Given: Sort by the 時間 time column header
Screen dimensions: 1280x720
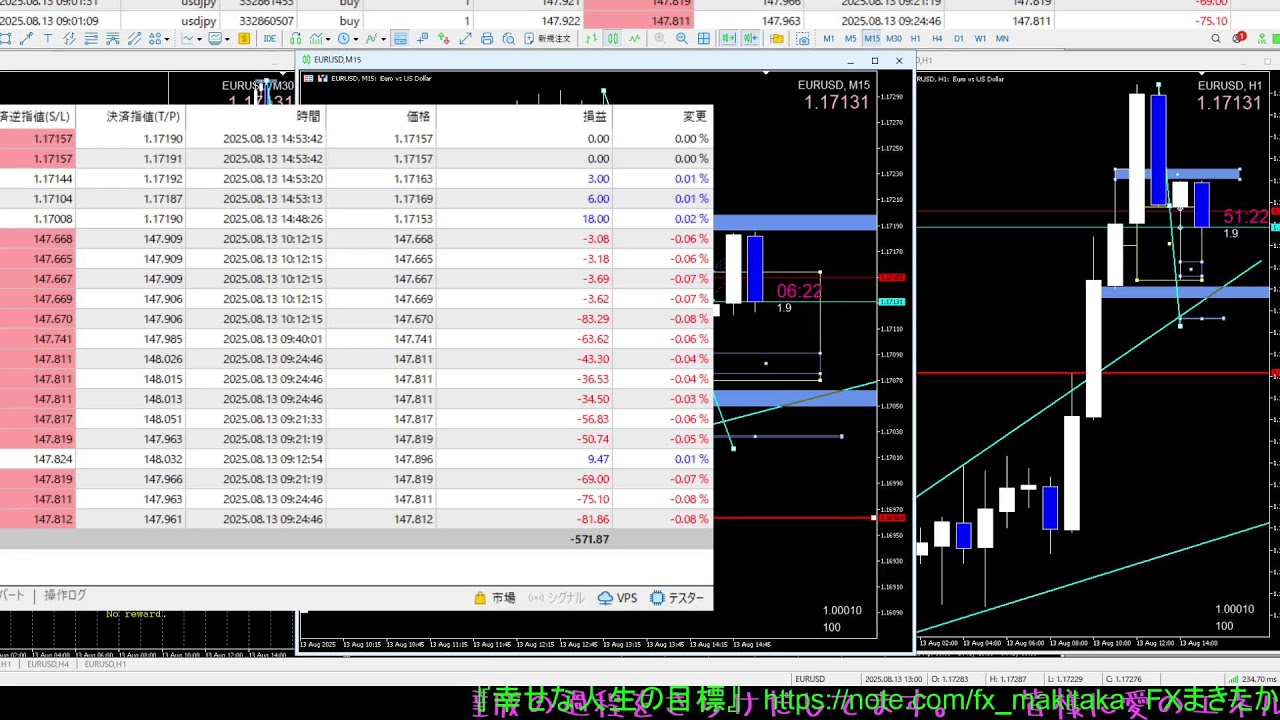Looking at the screenshot, I should (309, 116).
